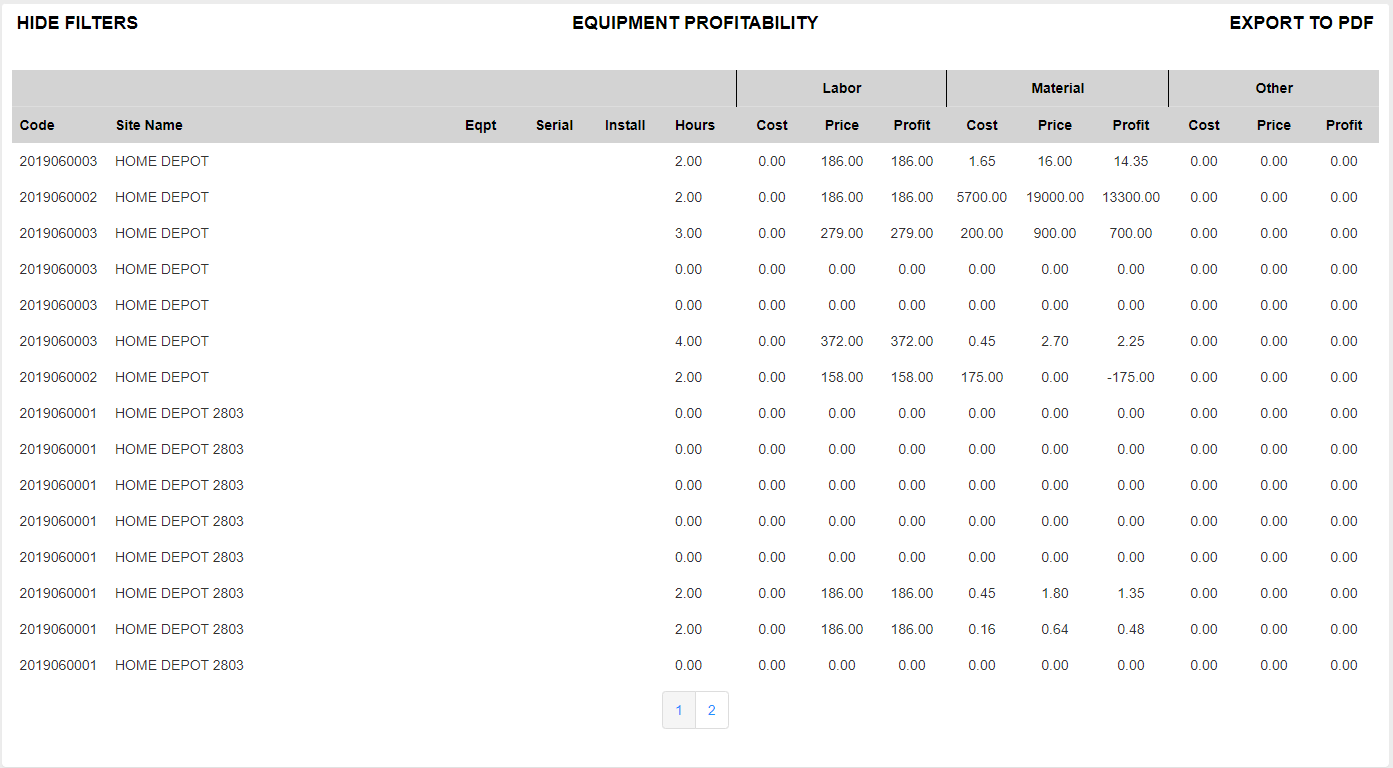Click the HIDE FILTERS button
The height and width of the screenshot is (768, 1393).
(x=77, y=23)
